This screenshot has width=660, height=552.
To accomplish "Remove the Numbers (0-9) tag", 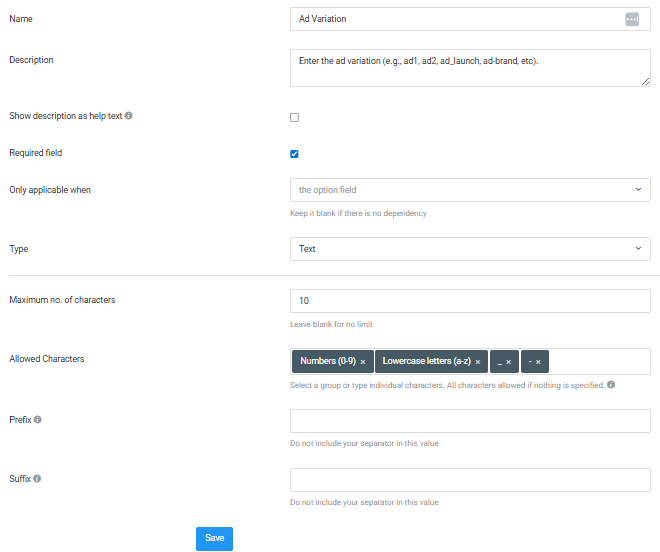I will tap(363, 362).
